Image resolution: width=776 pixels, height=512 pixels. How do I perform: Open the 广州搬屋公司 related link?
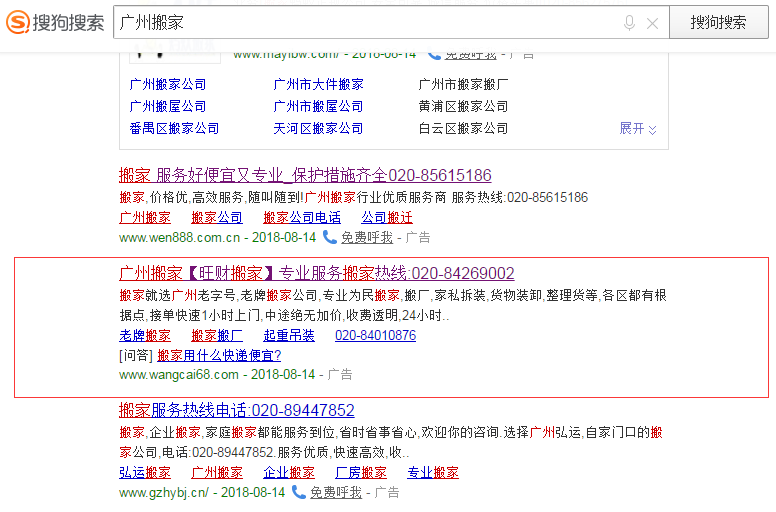(168, 106)
